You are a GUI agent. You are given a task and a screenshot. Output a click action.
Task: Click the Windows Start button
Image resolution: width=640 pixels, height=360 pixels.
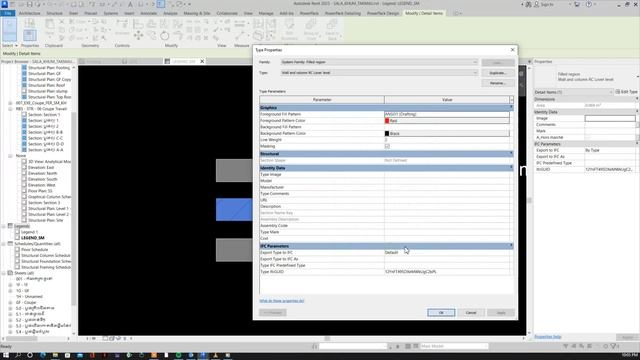point(6,356)
